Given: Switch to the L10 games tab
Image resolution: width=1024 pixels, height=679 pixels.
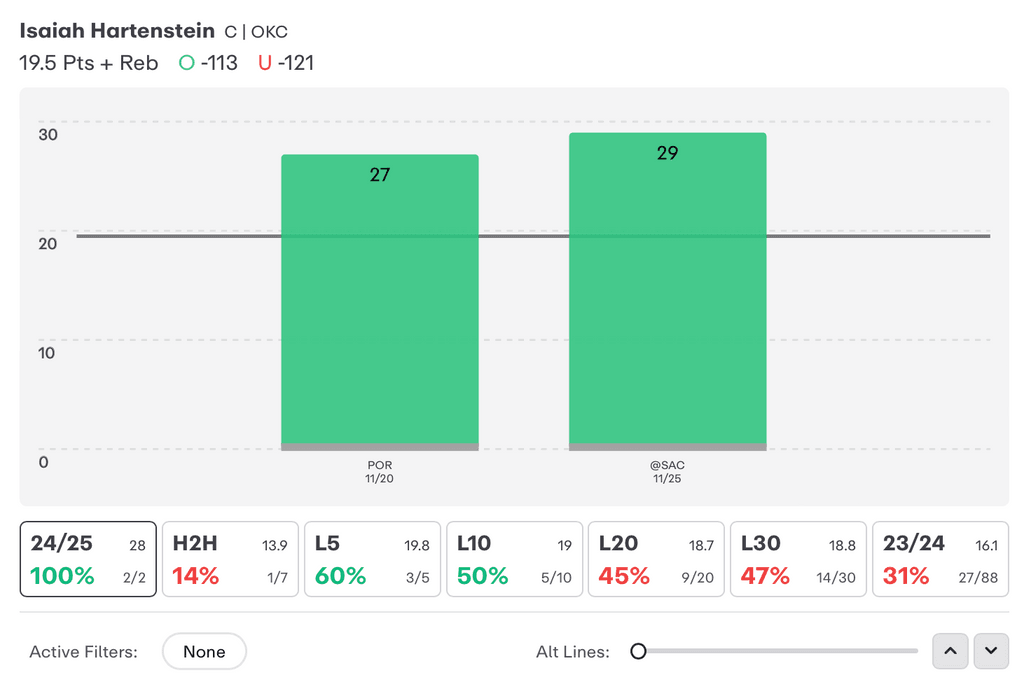Looking at the screenshot, I should pos(515,559).
